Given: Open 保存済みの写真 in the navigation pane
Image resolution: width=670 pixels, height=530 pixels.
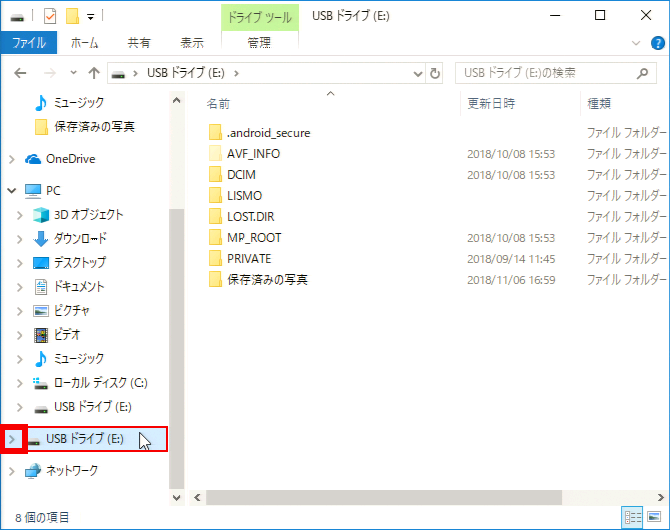Looking at the screenshot, I should click(x=85, y=127).
